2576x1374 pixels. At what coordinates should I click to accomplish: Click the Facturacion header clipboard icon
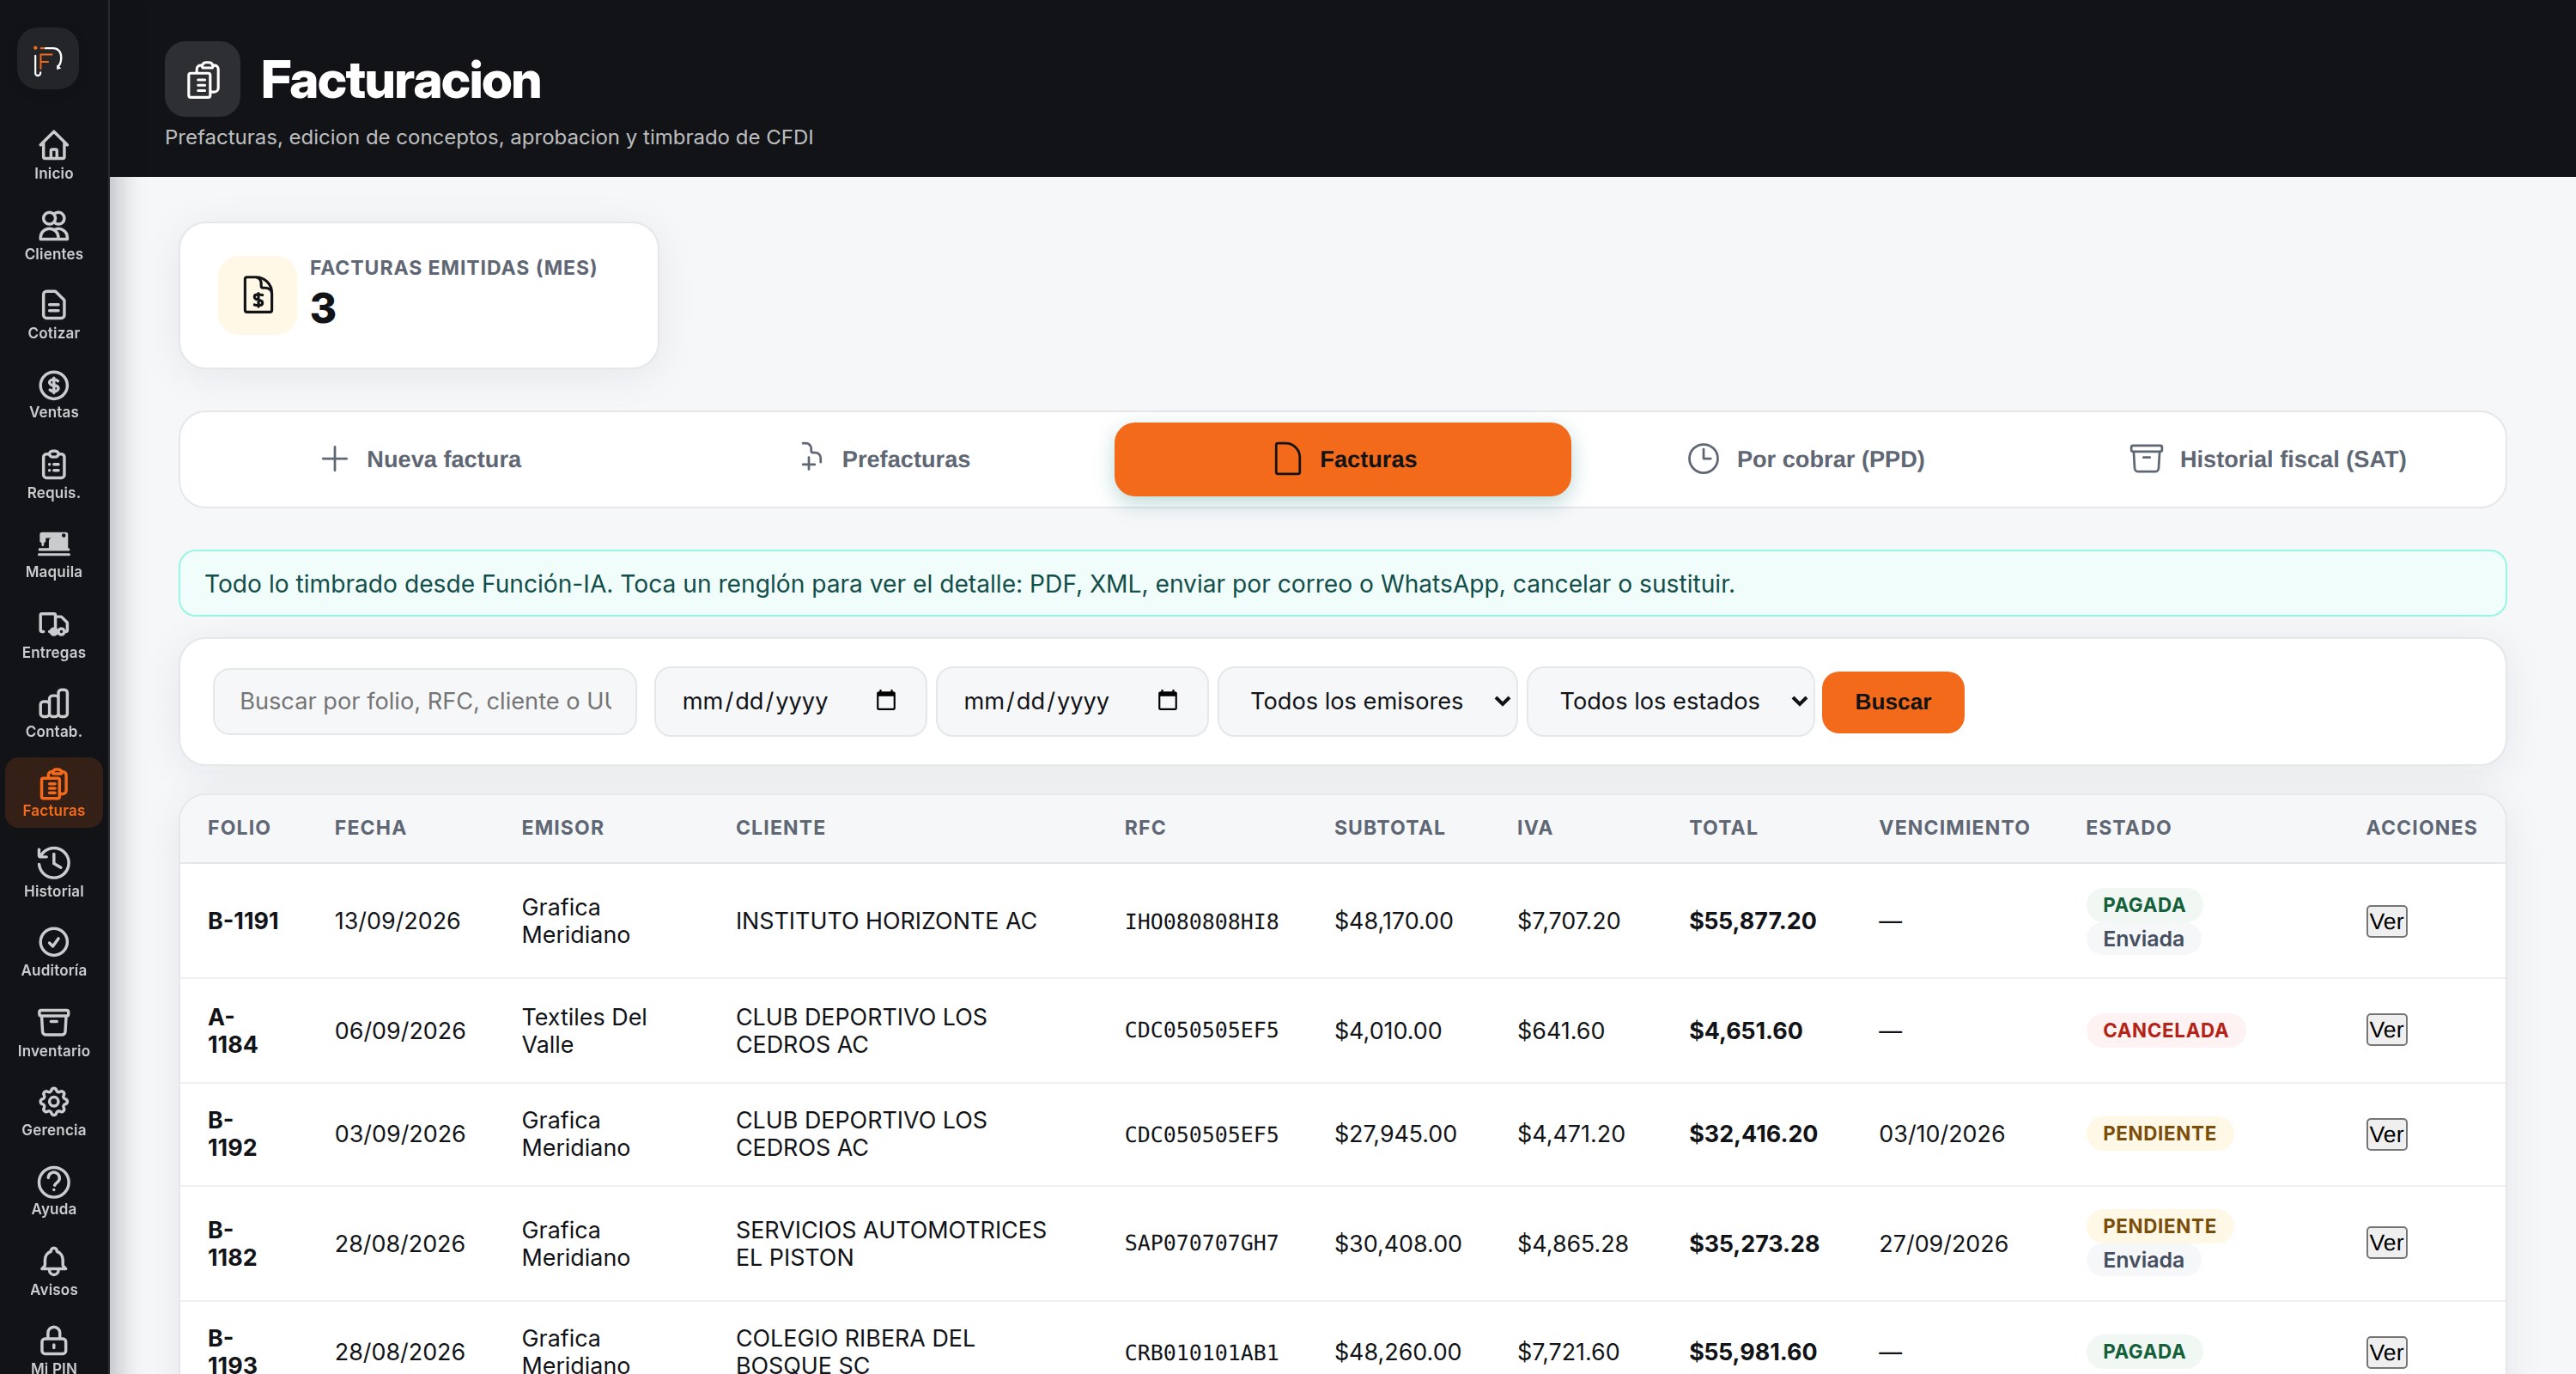pyautogui.click(x=202, y=79)
